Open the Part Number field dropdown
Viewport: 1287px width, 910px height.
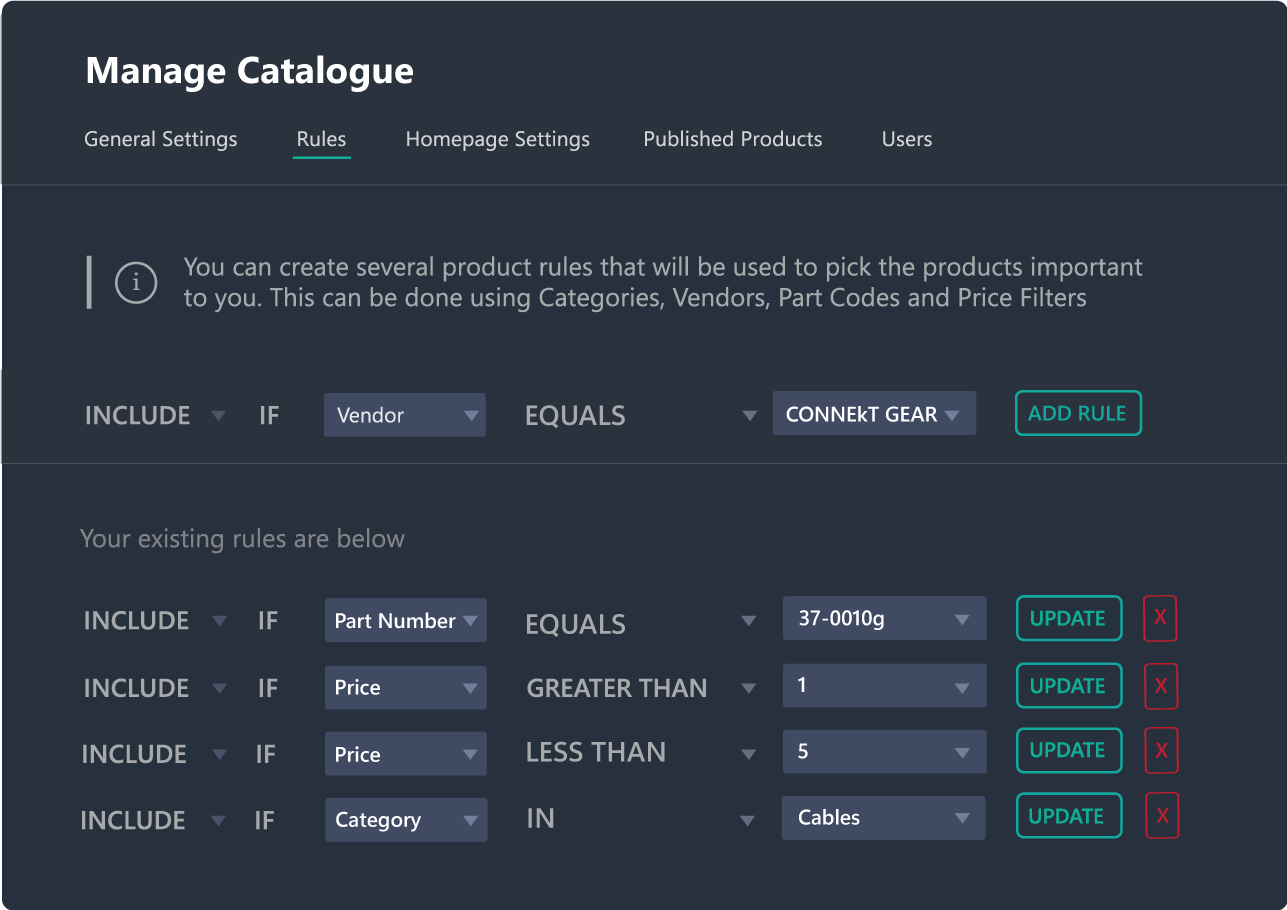click(x=405, y=621)
